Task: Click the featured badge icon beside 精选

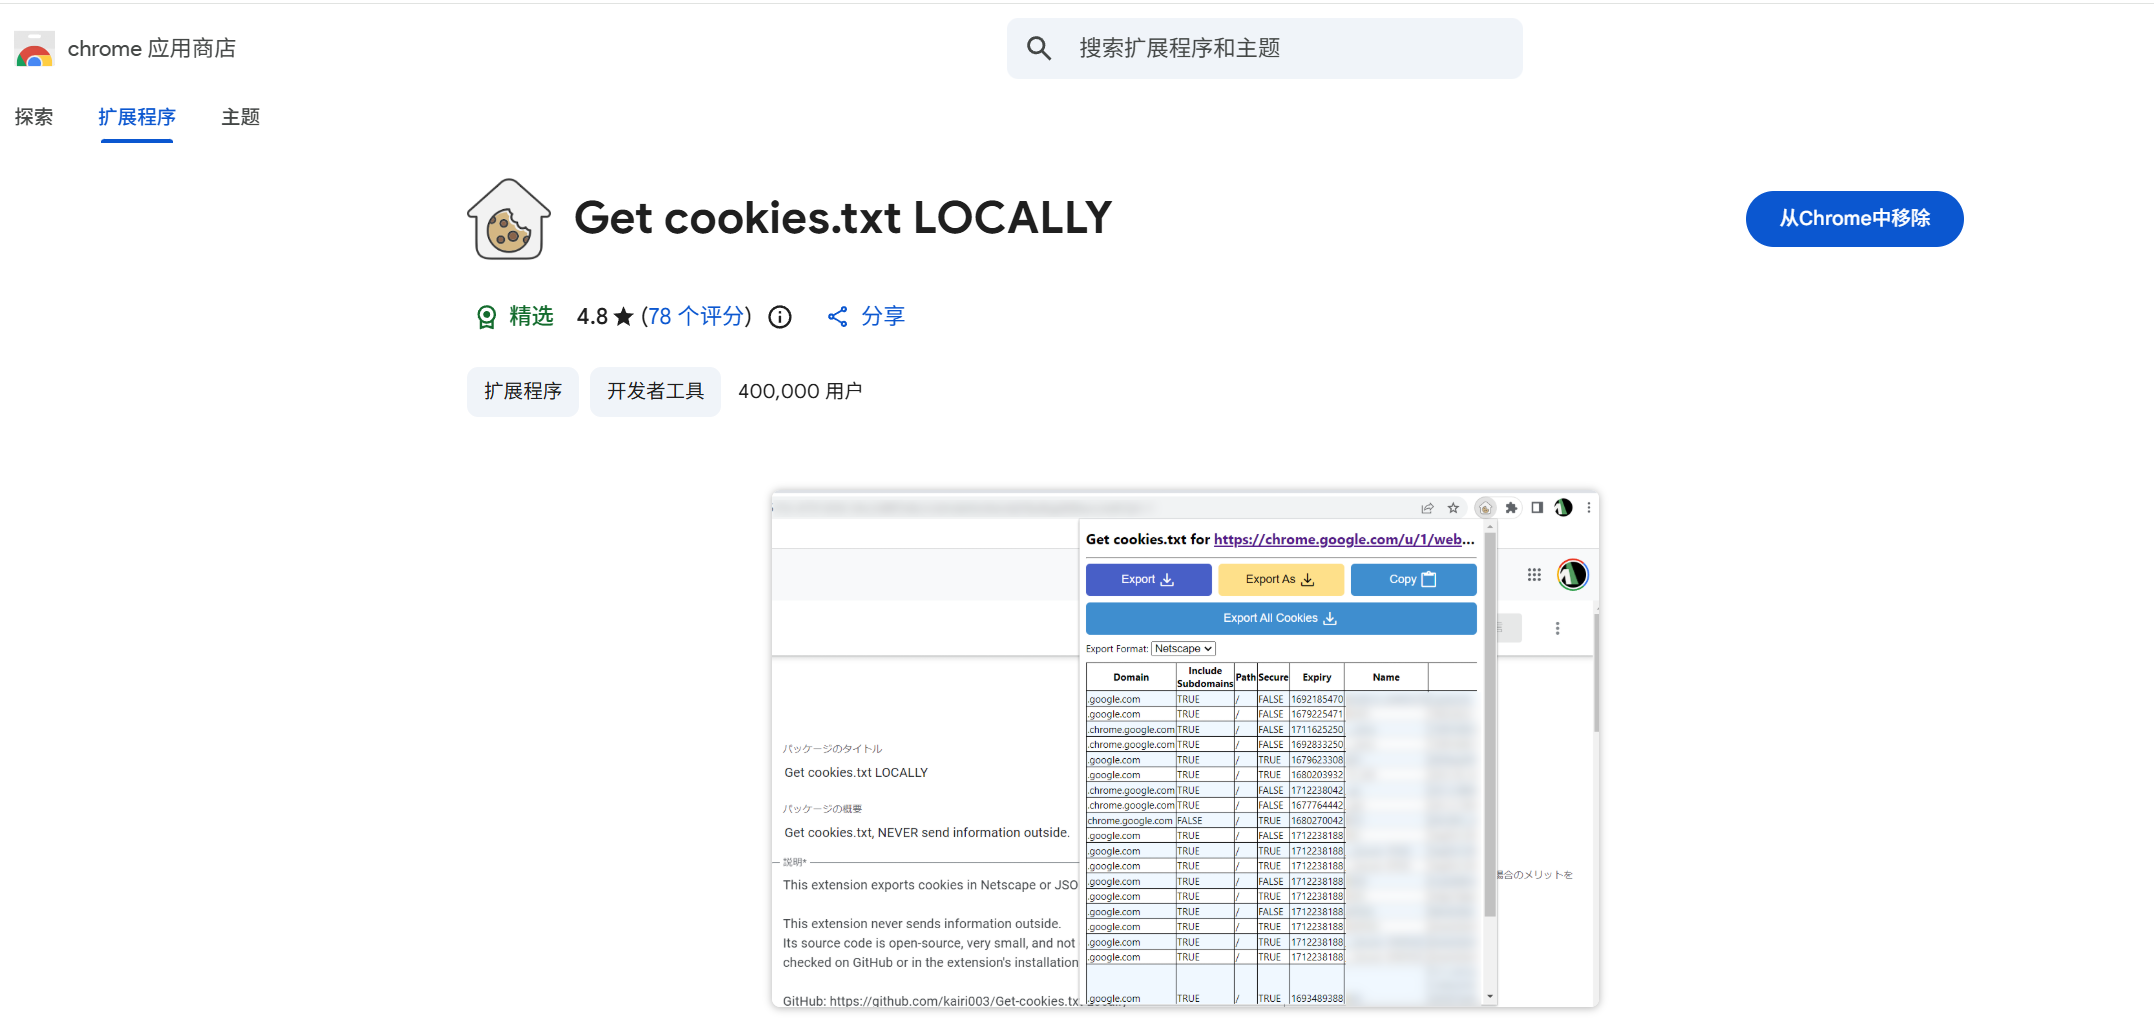Action: click(486, 317)
